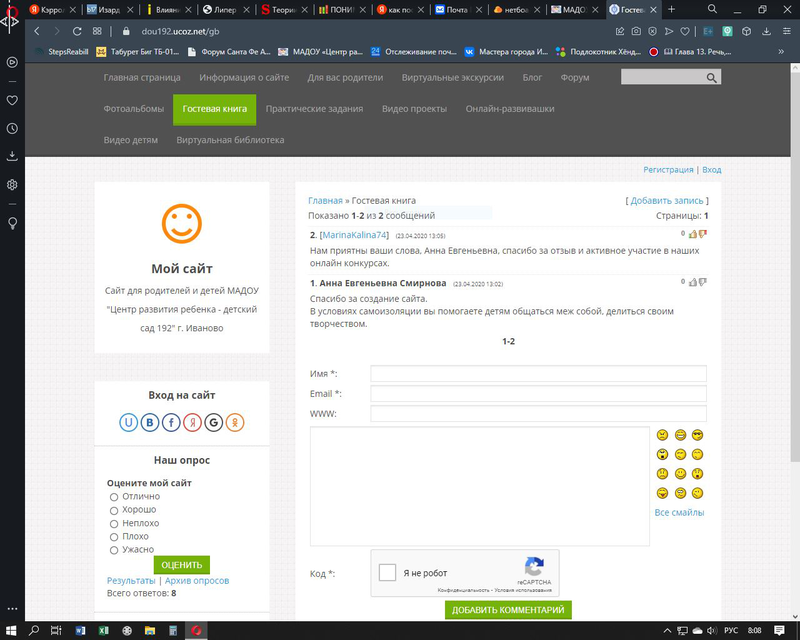Open Excel from the Windows taskbar

tap(103, 630)
